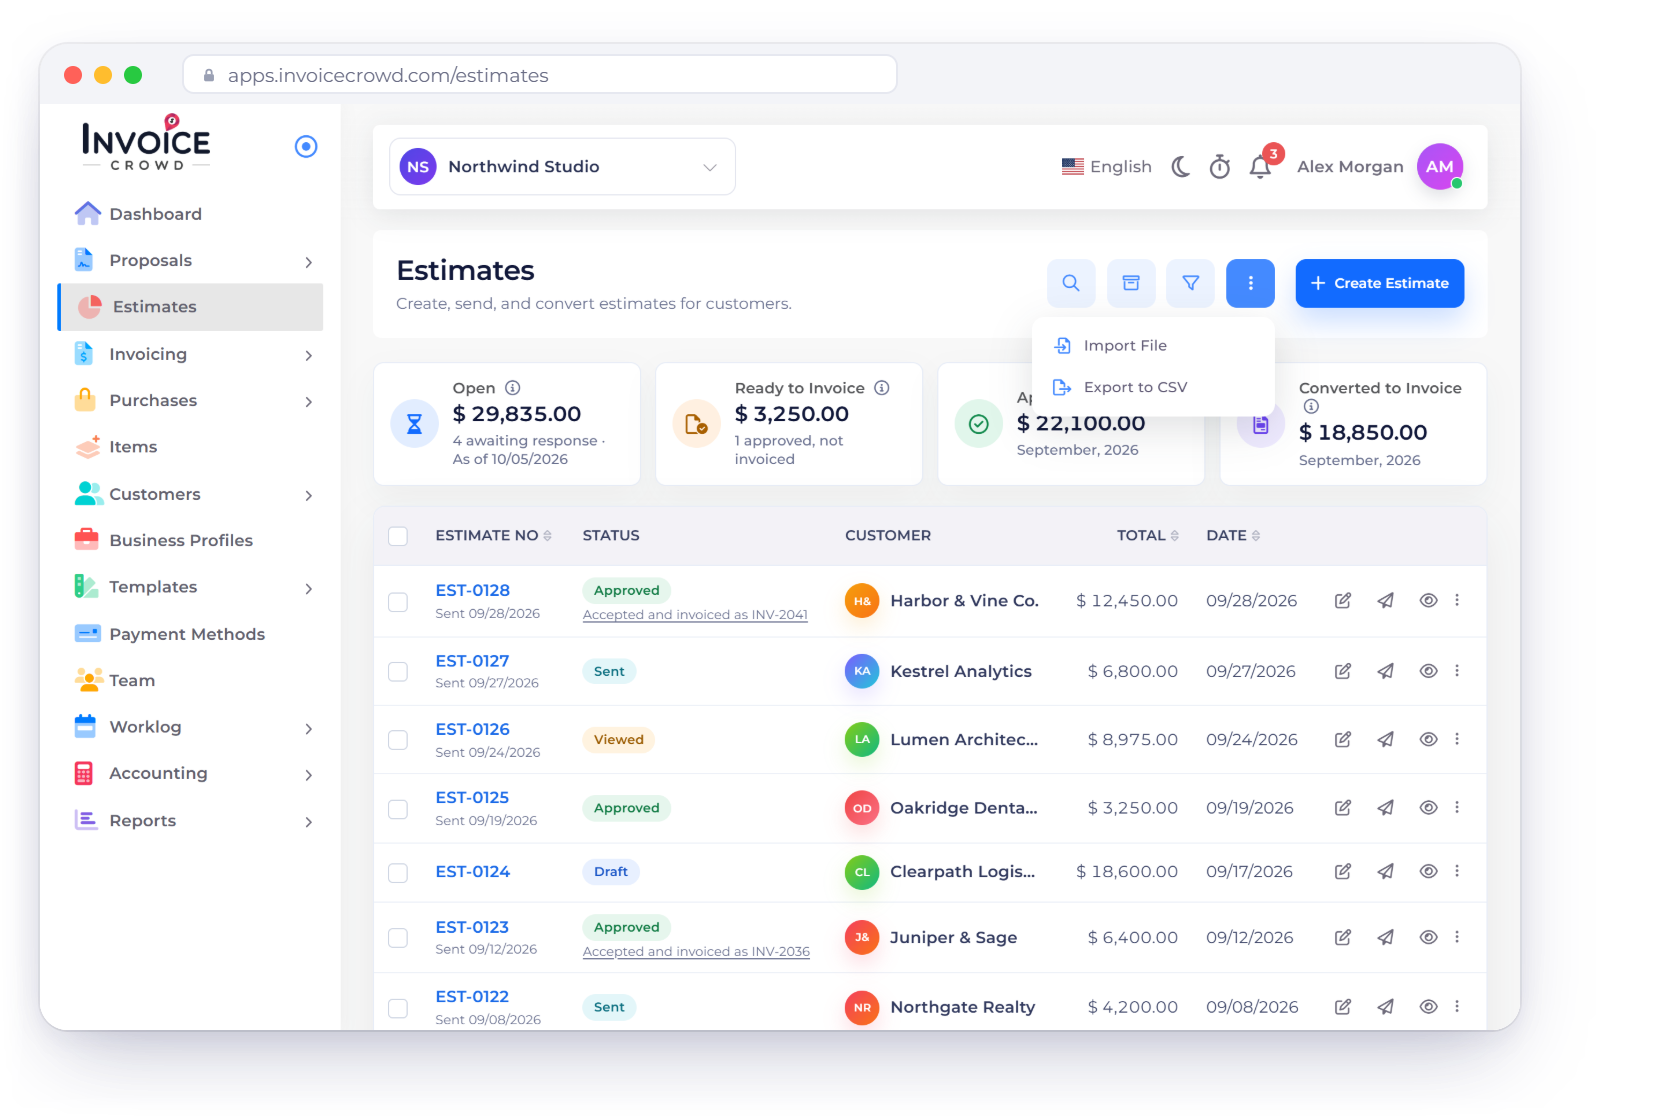Collapse sidebar using the circle toggle
The height and width of the screenshot is (1120, 1680).
306,147
